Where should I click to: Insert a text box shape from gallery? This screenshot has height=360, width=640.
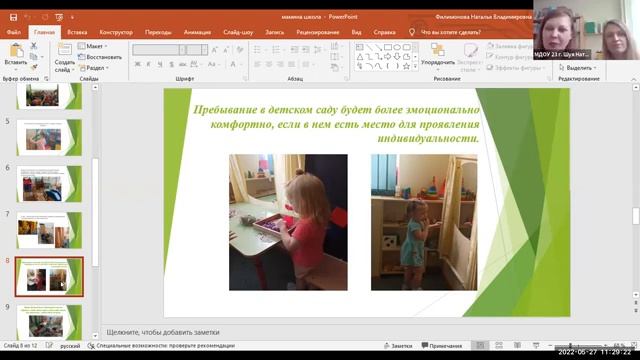360,47
